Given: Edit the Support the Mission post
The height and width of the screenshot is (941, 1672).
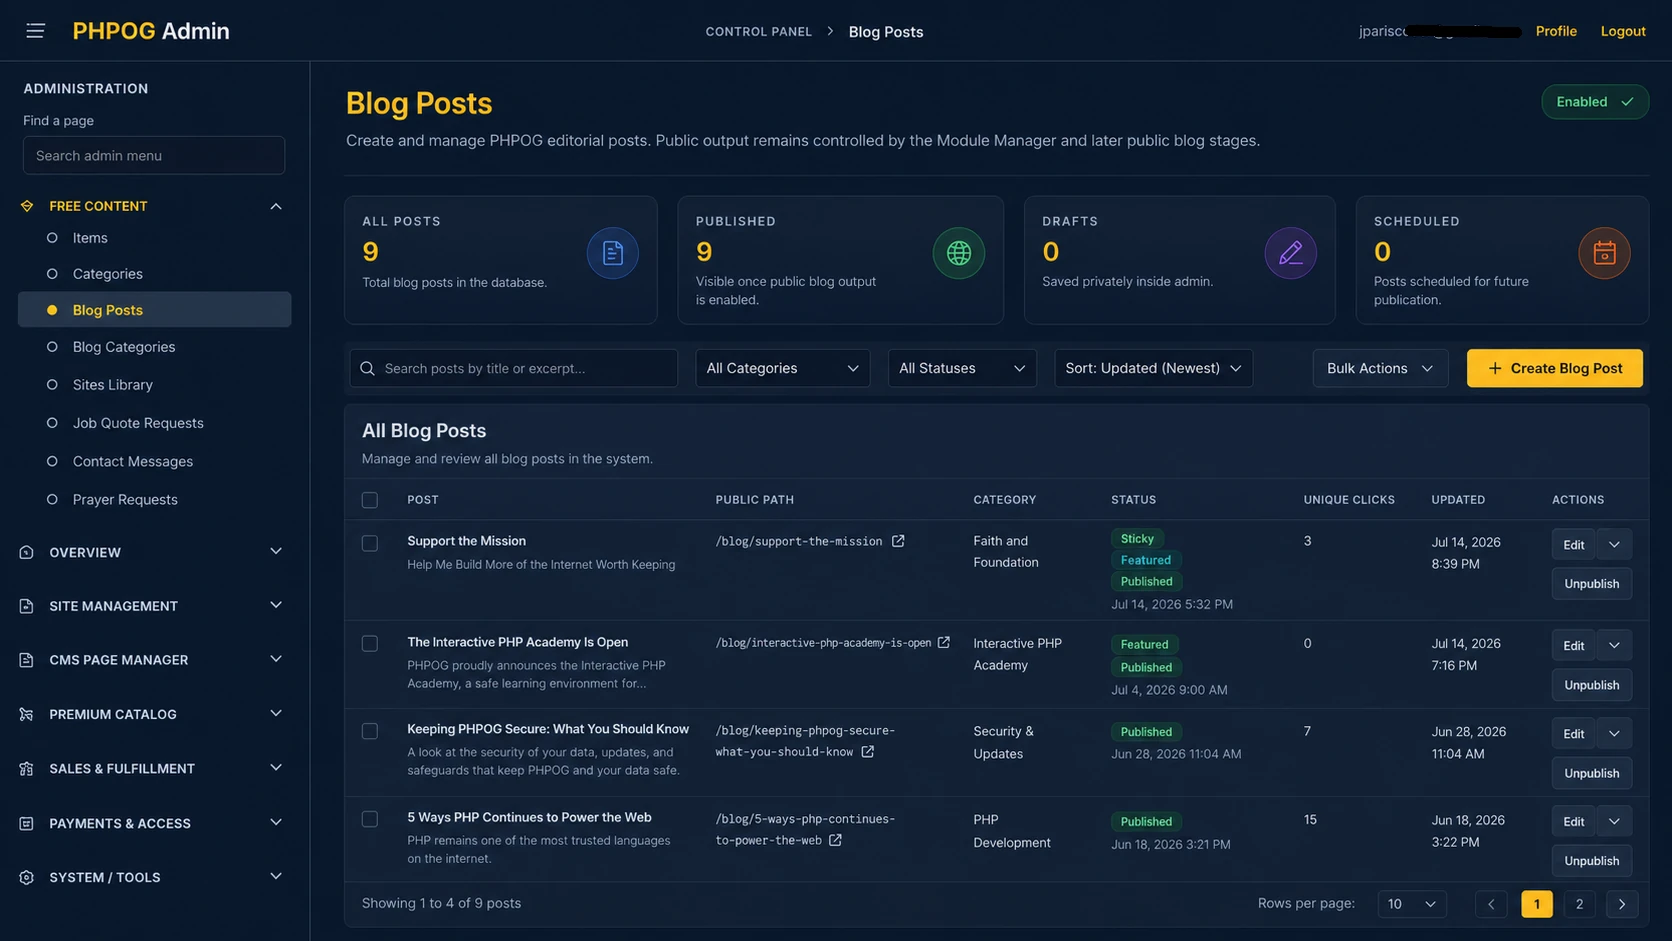Looking at the screenshot, I should pyautogui.click(x=1574, y=544).
